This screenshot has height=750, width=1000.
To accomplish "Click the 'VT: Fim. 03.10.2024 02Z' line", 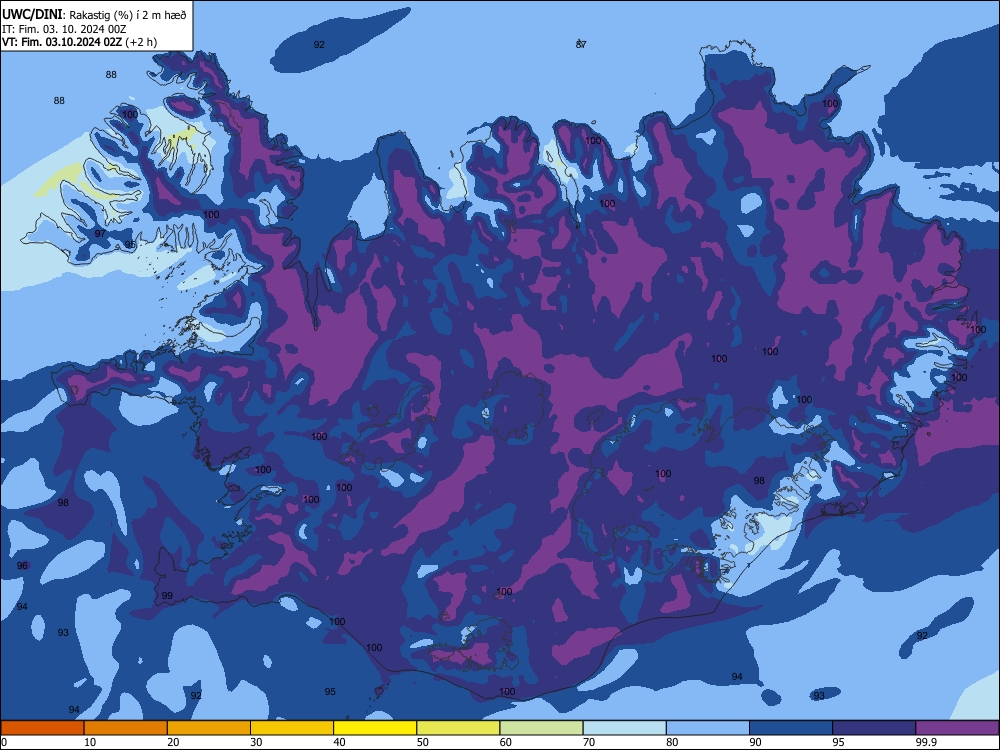I will 62,42.
